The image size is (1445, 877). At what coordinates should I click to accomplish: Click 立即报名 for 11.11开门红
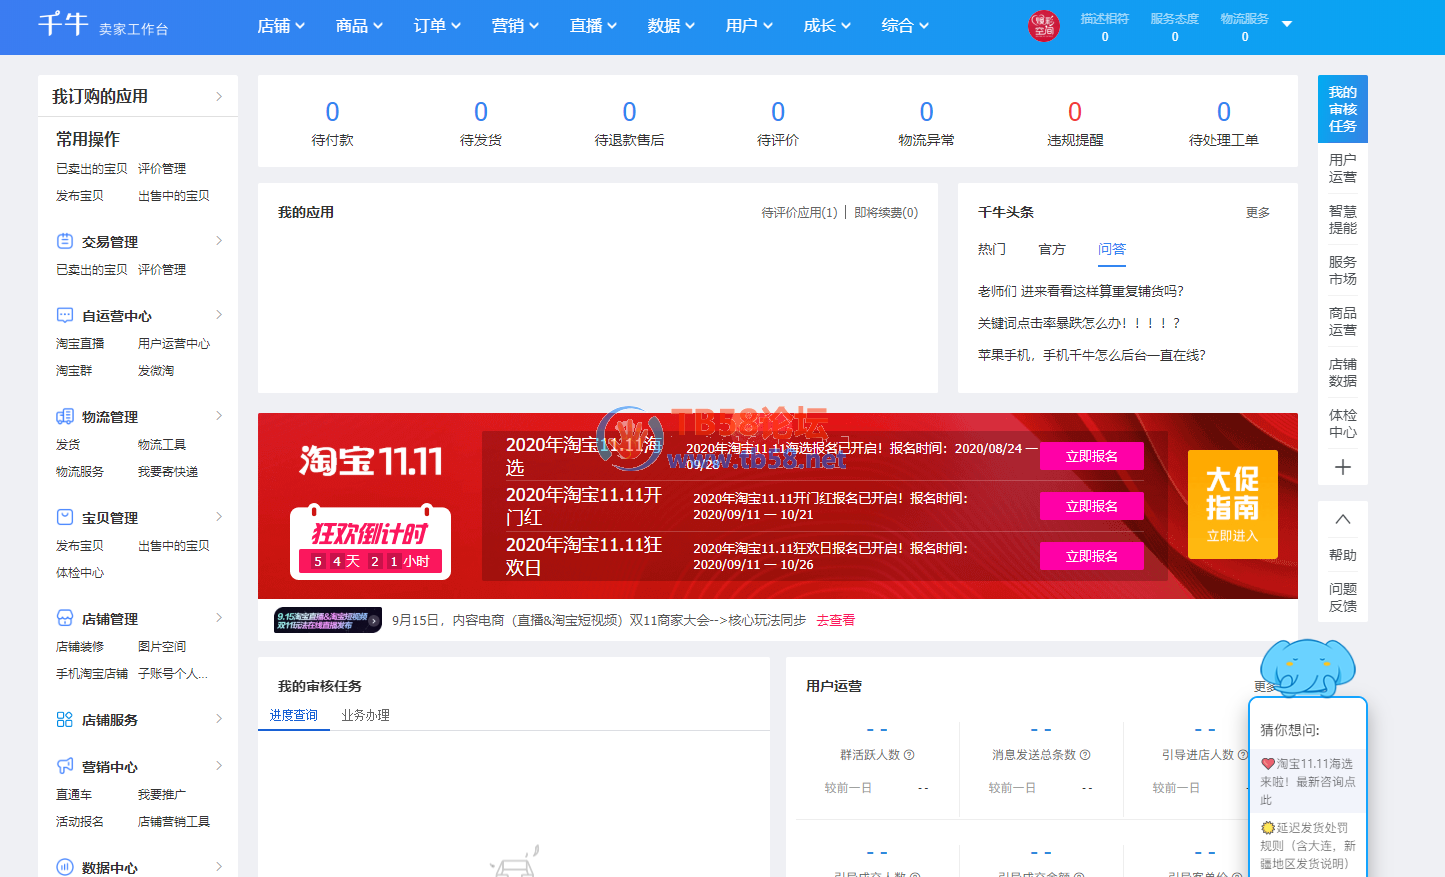[1092, 506]
